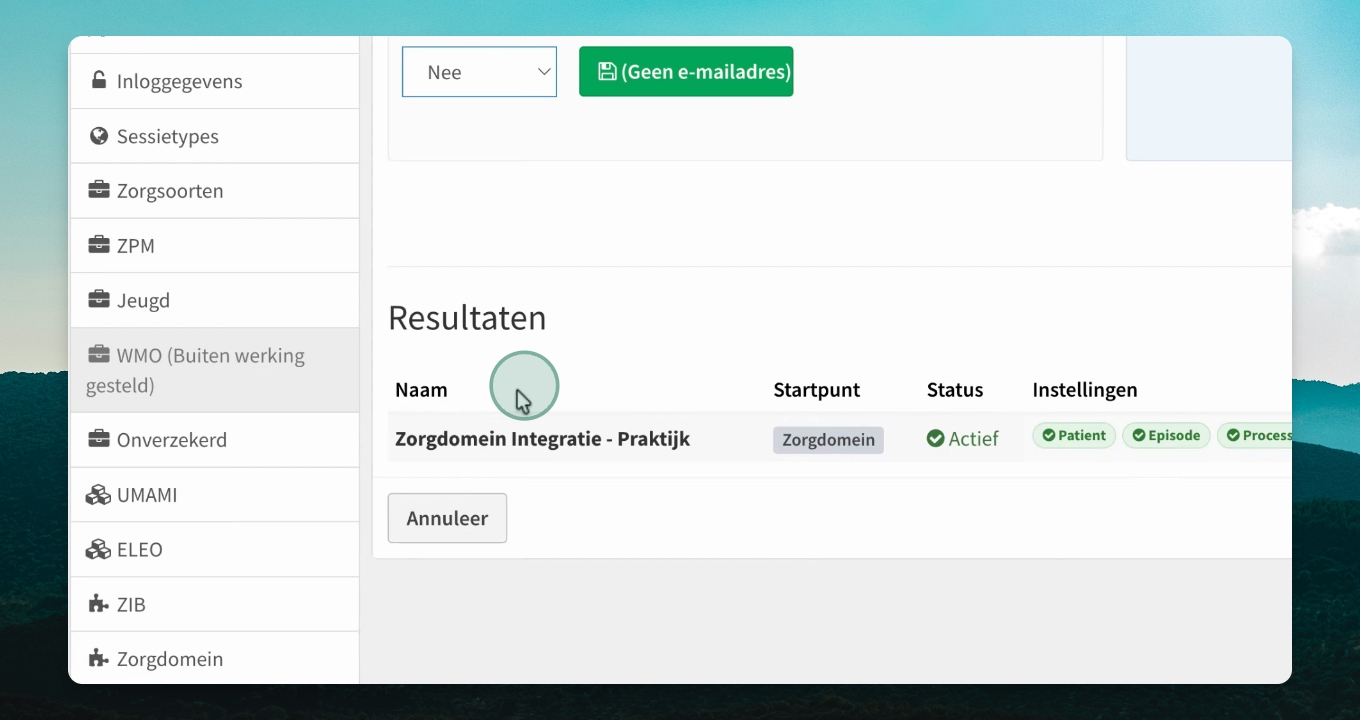Select WMO (Buiten werking gesteld)
Screen dimensions: 1360x720
click(214, 370)
